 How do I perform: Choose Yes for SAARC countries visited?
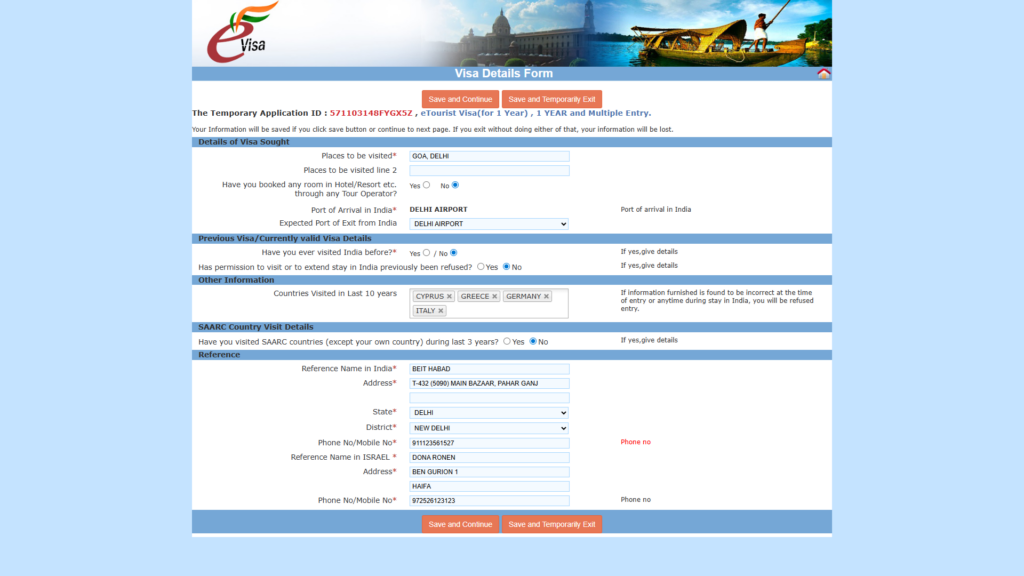point(507,341)
